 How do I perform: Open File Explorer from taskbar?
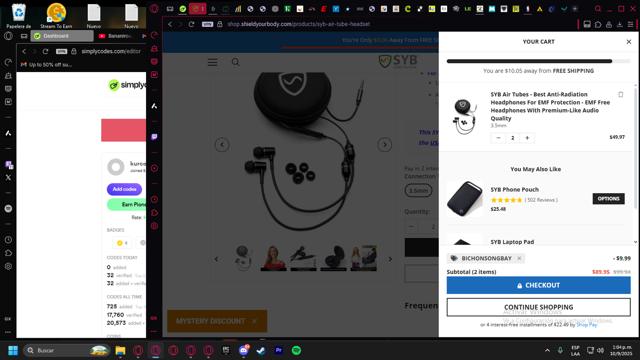click(x=120, y=351)
